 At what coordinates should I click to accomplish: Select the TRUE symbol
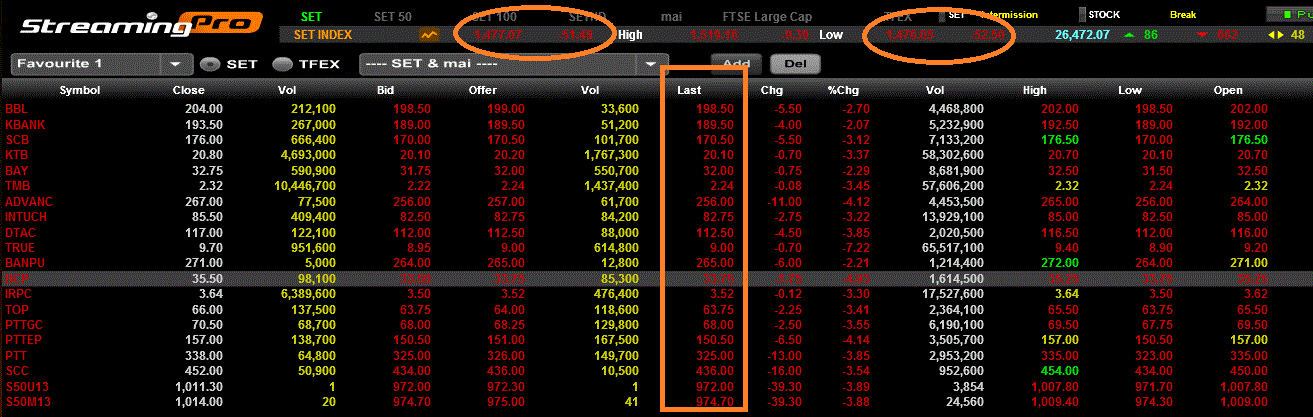pyautogui.click(x=20, y=247)
